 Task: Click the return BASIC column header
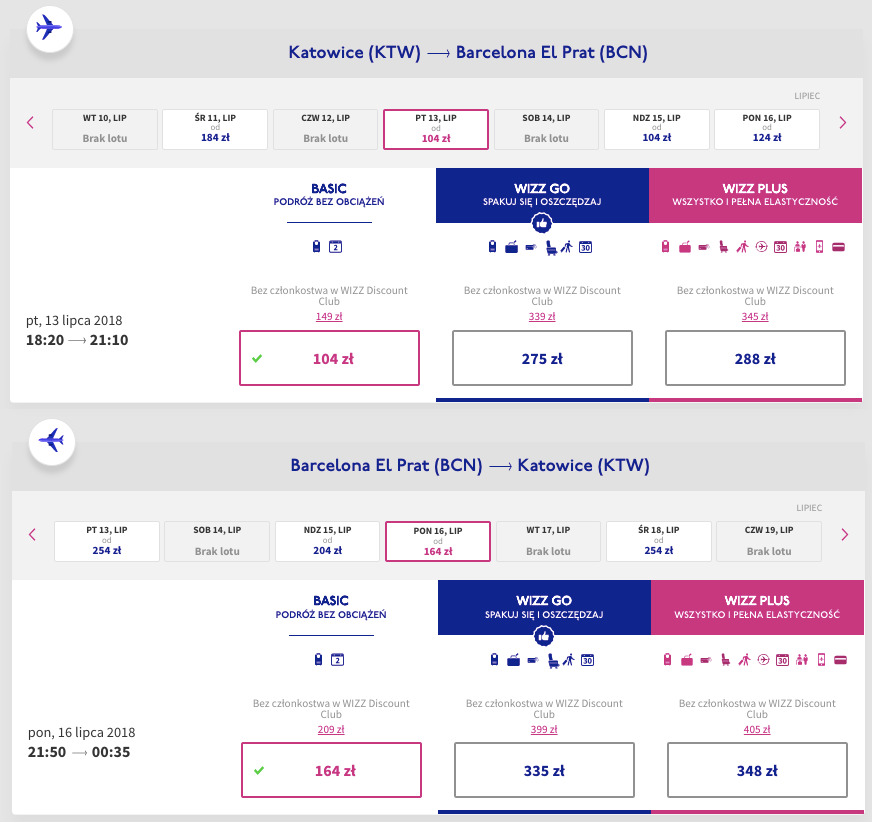click(x=331, y=607)
